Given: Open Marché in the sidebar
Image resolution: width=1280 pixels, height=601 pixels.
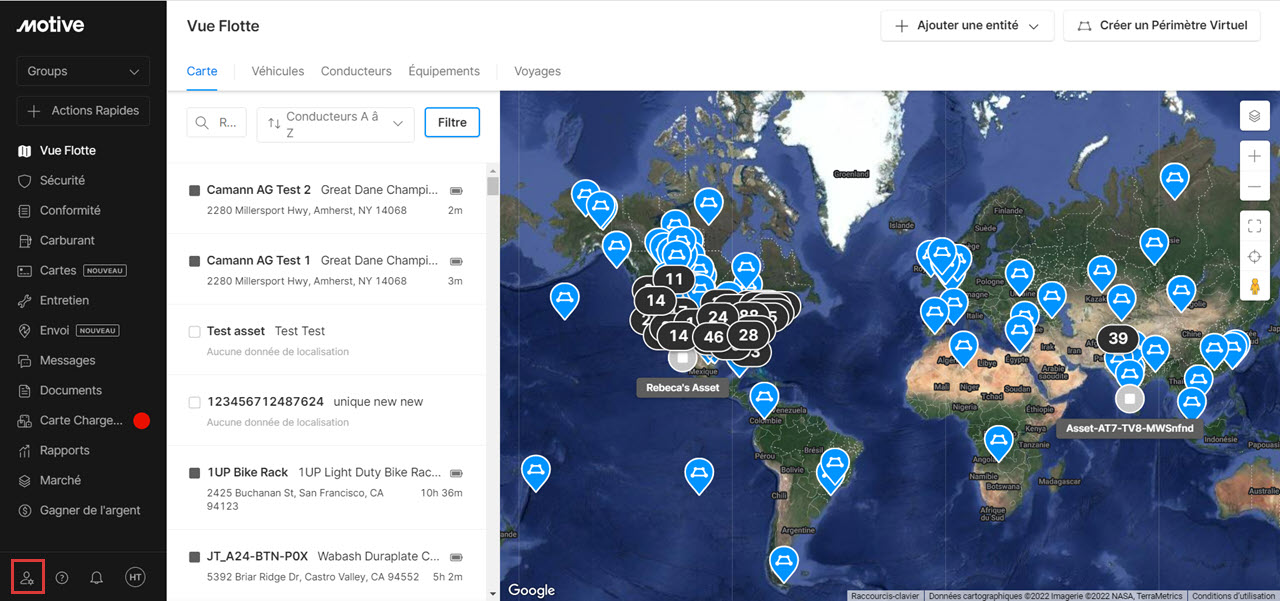Looking at the screenshot, I should click(60, 481).
